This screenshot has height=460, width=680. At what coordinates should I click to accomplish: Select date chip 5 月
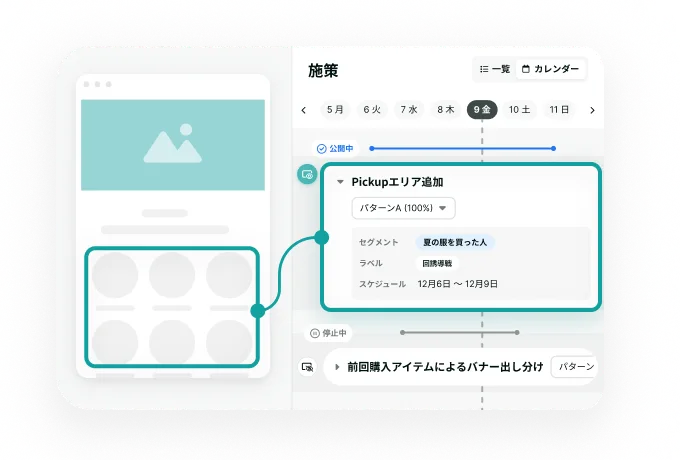point(335,110)
